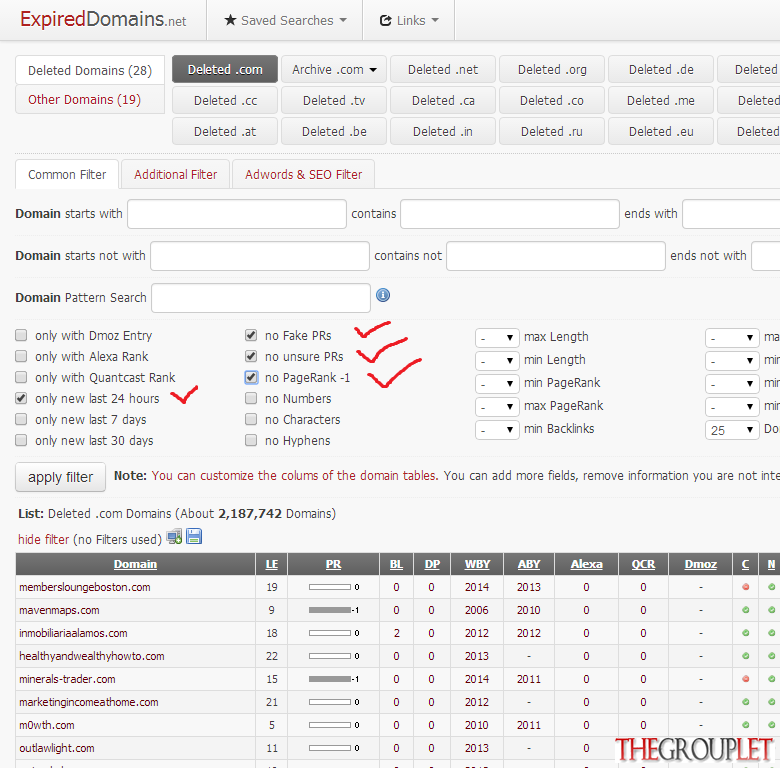This screenshot has width=780, height=768.
Task: Open the Additional Filter tab
Action: pyautogui.click(x=176, y=175)
